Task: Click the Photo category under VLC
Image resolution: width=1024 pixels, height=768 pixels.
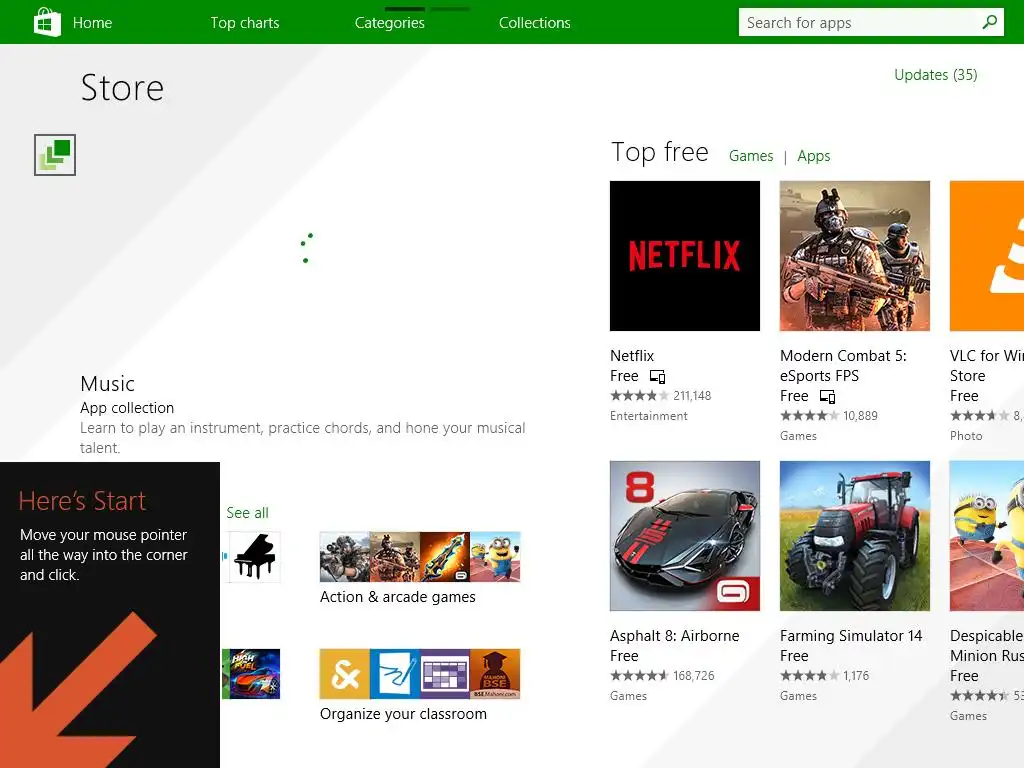Action: point(966,436)
